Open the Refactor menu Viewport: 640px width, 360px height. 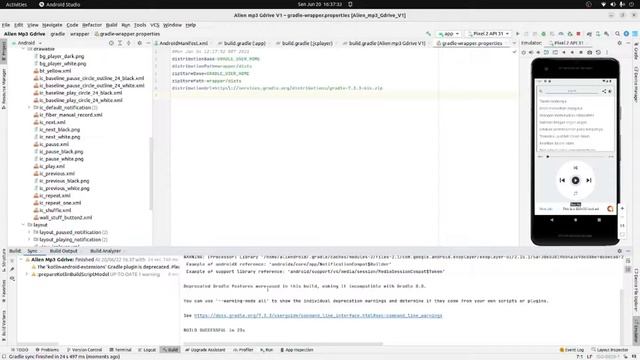pos(92,25)
